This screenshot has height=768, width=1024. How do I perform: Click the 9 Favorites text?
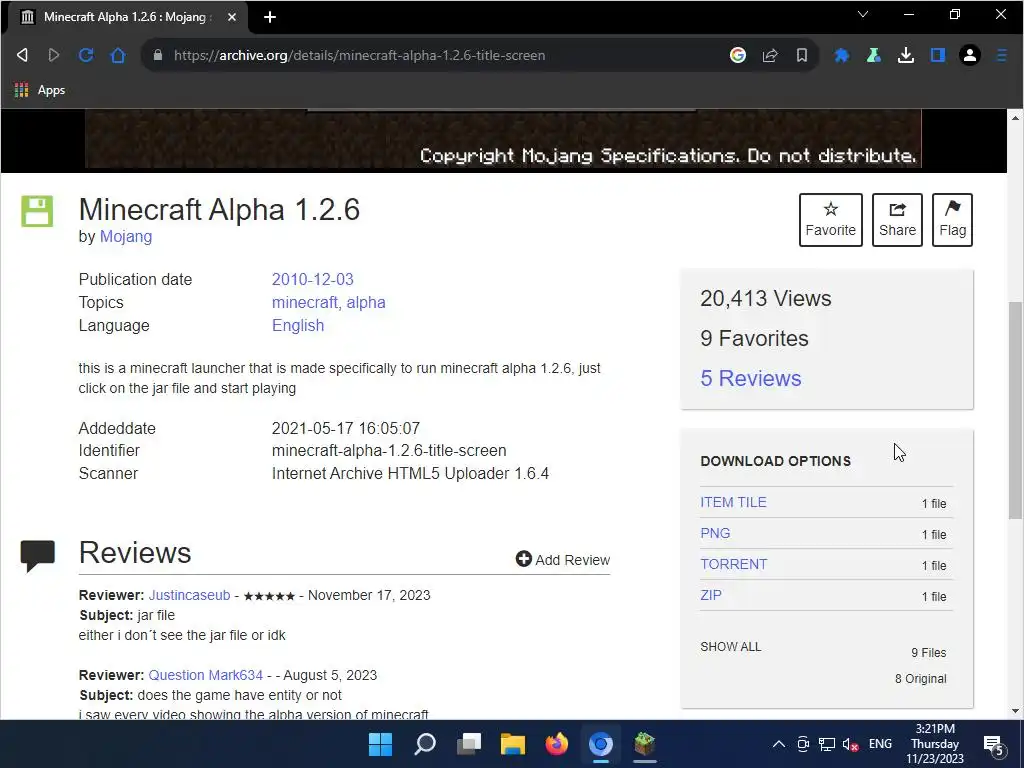[754, 338]
